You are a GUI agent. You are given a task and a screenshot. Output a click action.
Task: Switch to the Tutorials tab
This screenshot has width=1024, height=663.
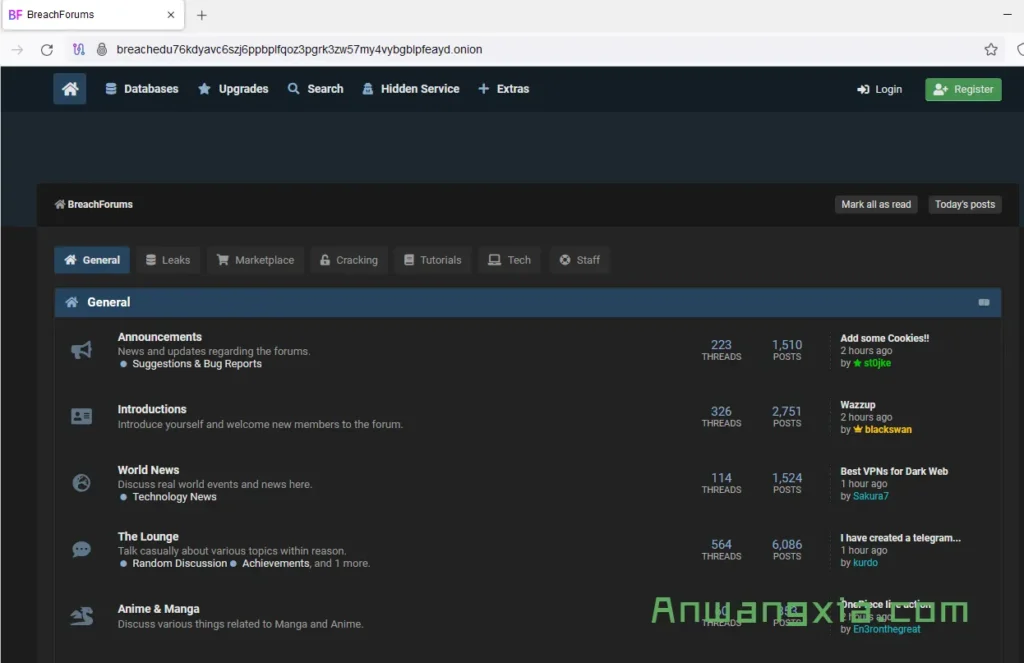tap(432, 260)
